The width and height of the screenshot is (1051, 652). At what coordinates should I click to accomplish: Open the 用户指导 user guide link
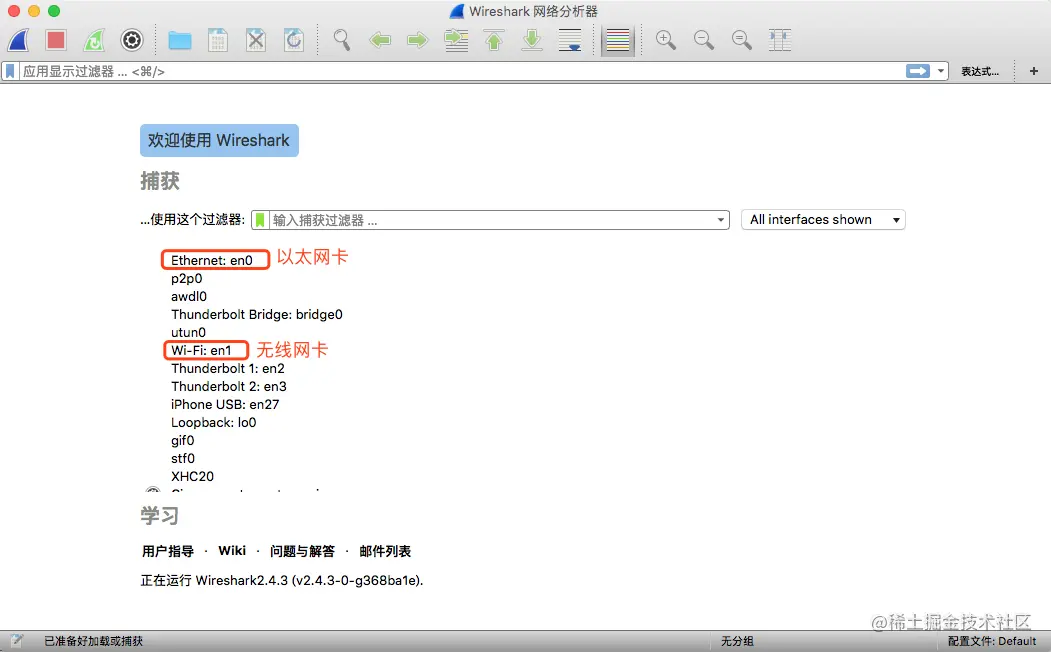click(x=168, y=551)
